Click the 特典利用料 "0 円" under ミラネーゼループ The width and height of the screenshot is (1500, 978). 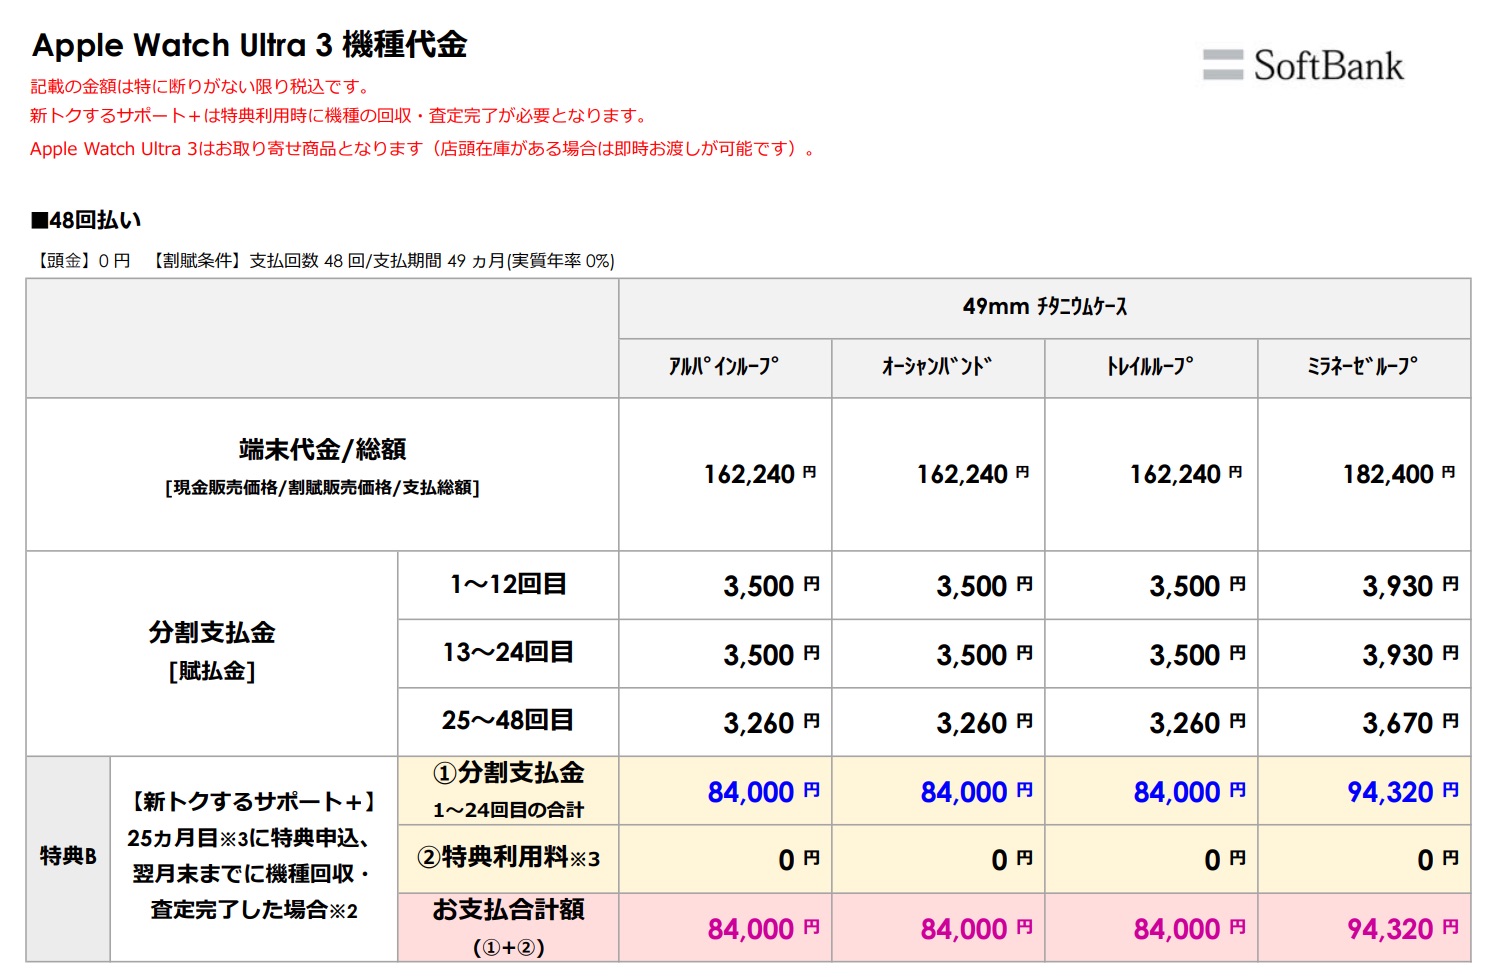[x=1438, y=860]
